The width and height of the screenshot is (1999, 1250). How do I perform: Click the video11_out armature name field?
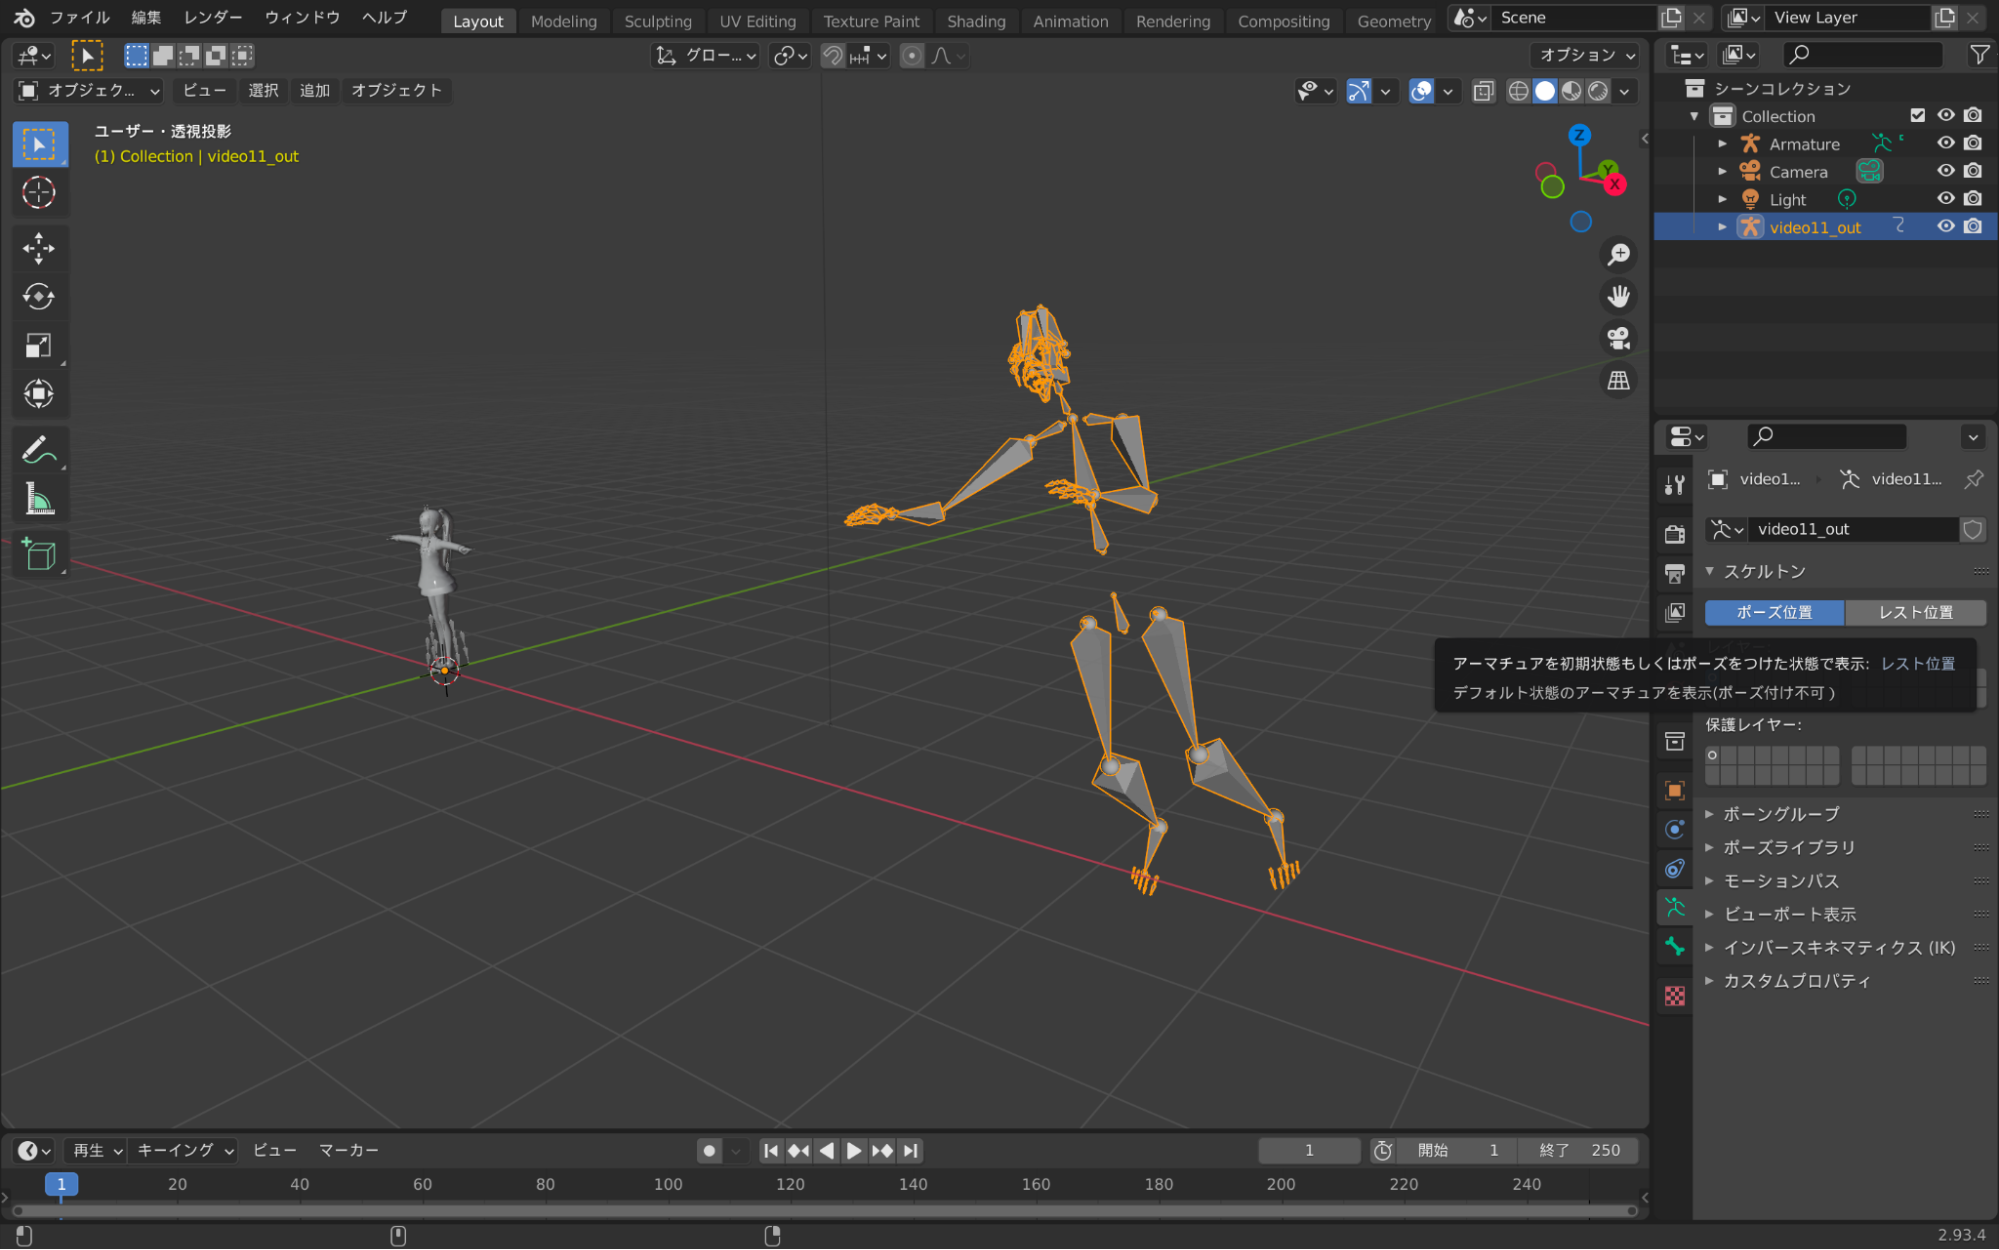tap(1852, 529)
